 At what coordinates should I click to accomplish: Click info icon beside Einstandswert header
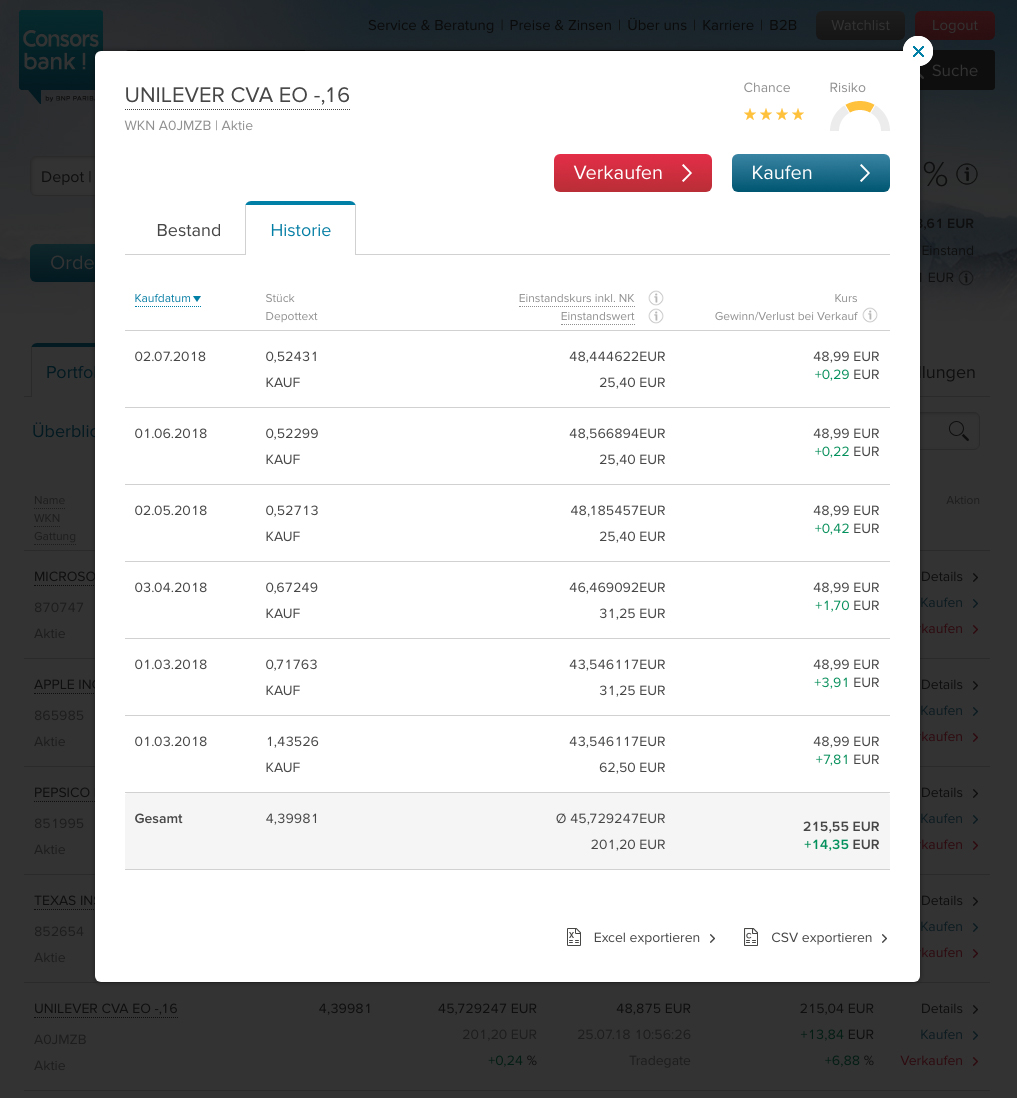[656, 317]
